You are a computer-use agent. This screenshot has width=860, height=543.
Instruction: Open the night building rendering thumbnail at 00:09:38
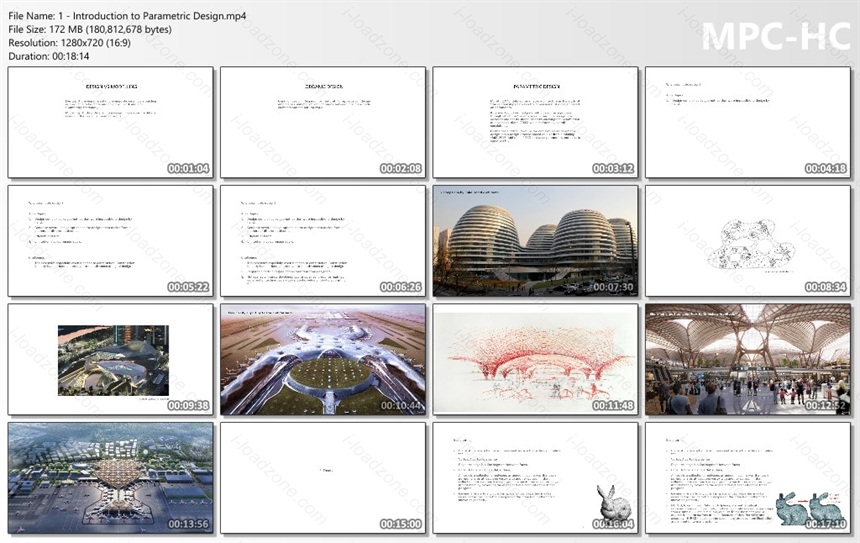point(111,359)
